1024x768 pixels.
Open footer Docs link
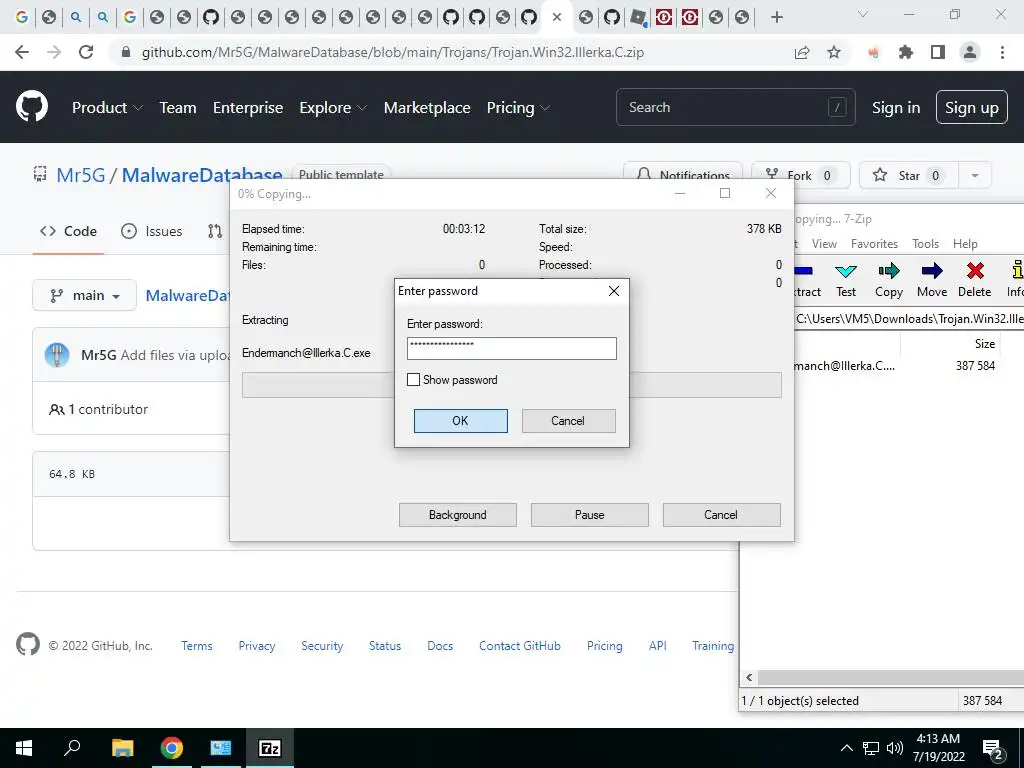click(x=440, y=646)
